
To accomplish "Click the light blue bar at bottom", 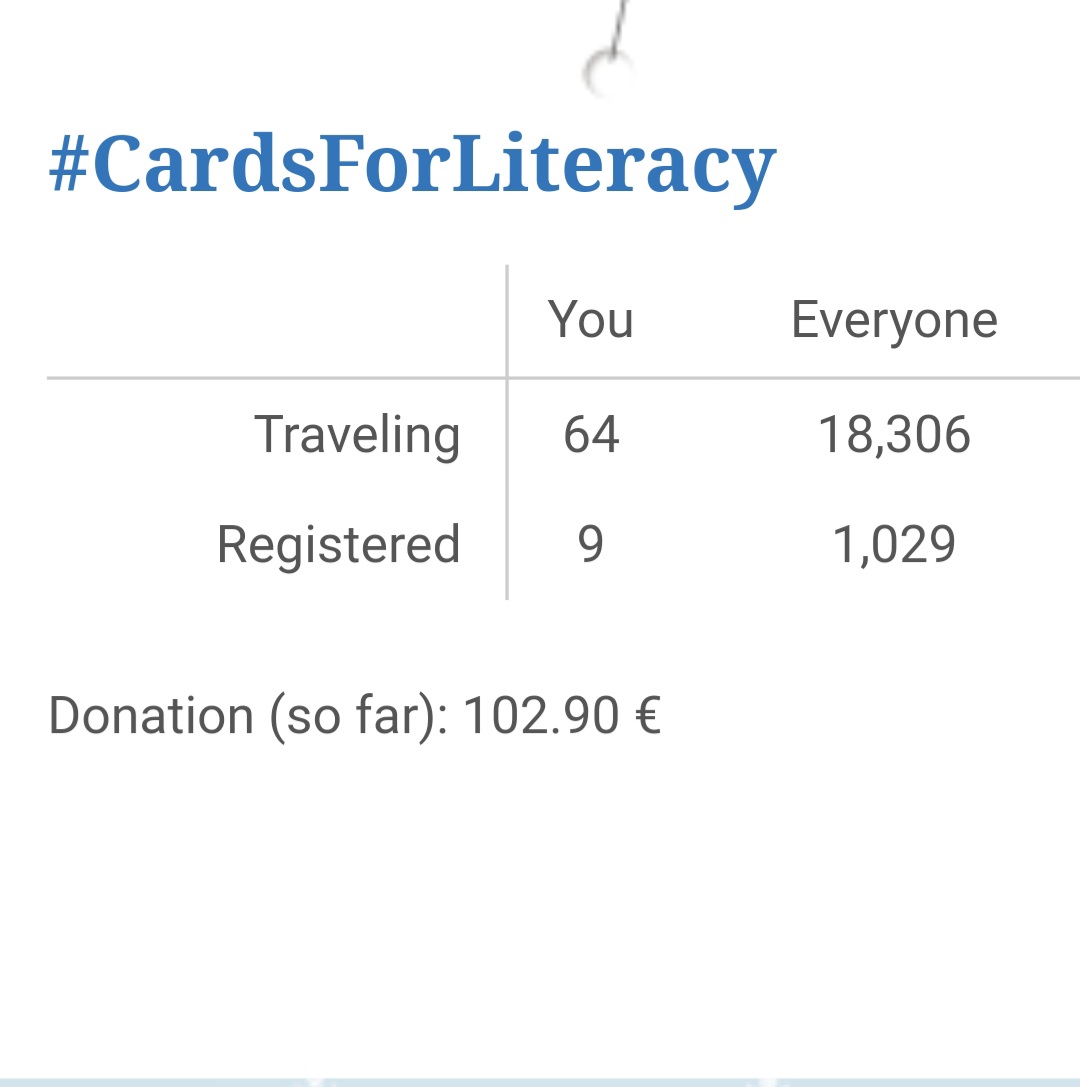I will 540,1082.
